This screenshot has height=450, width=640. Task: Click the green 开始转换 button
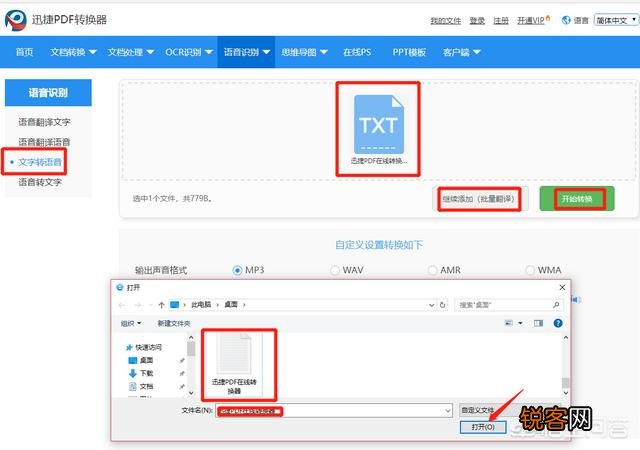pos(577,199)
